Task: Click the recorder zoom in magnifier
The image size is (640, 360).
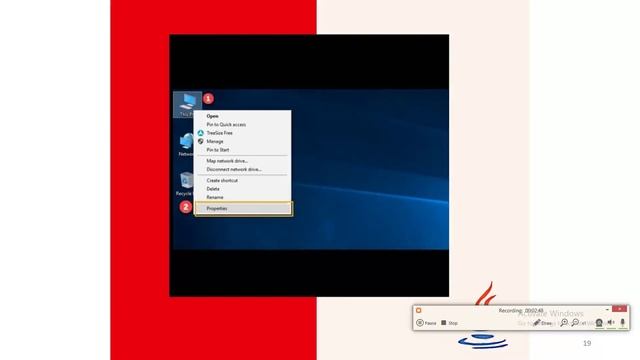Action: coord(564,323)
